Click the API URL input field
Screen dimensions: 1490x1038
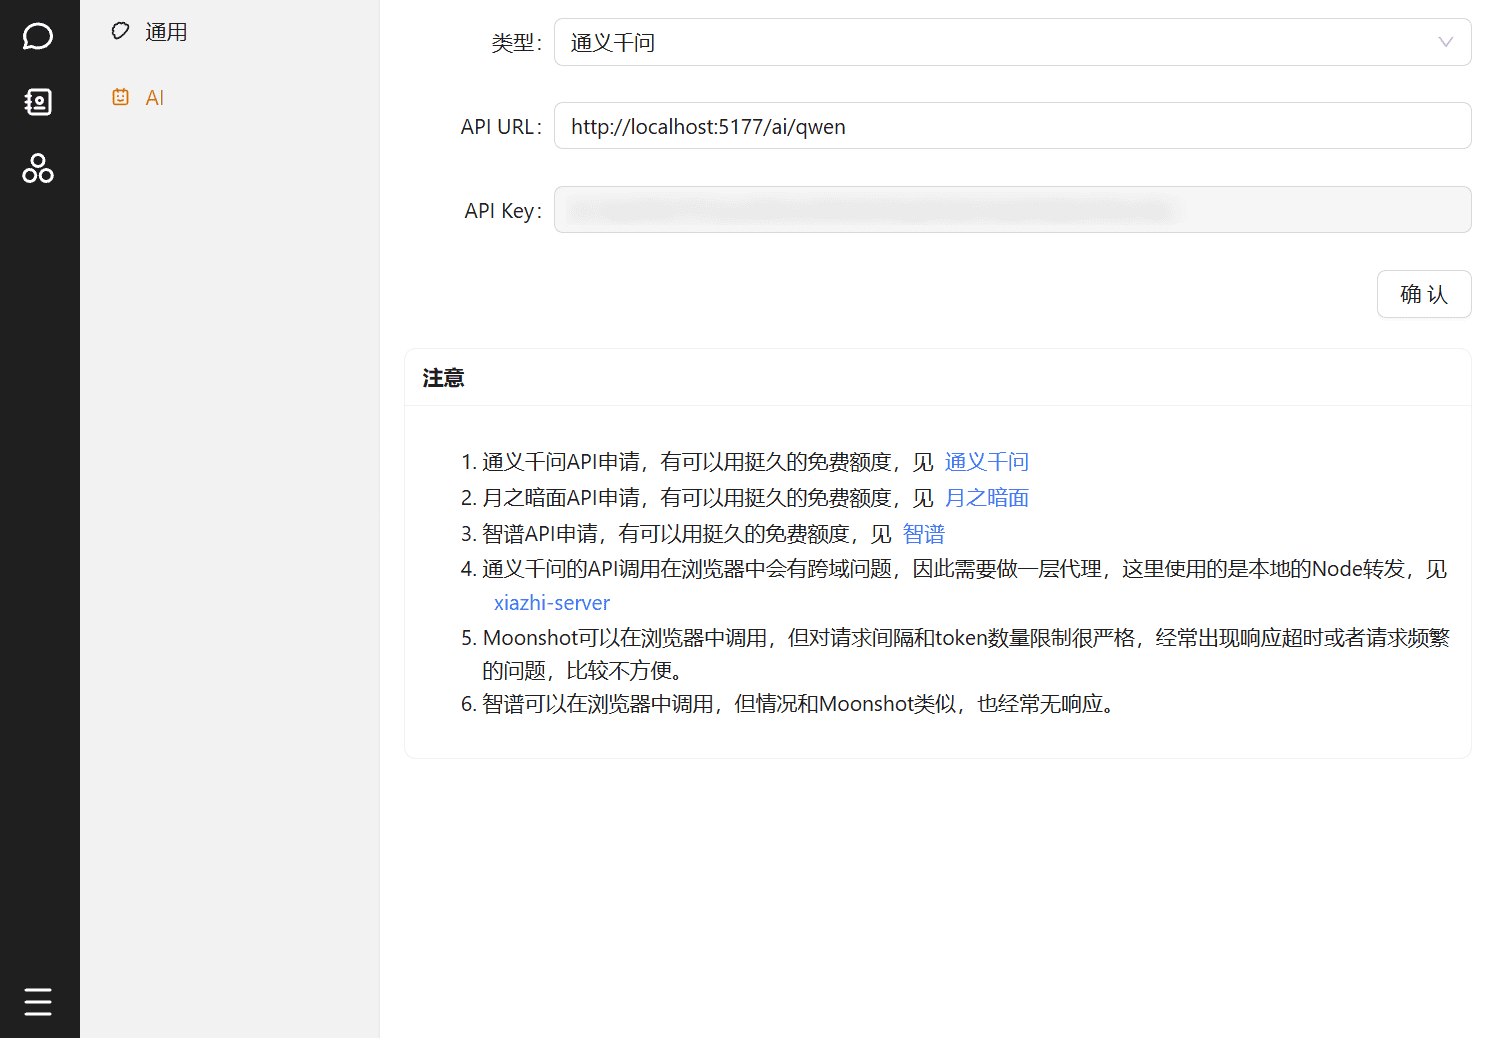pos(1012,126)
